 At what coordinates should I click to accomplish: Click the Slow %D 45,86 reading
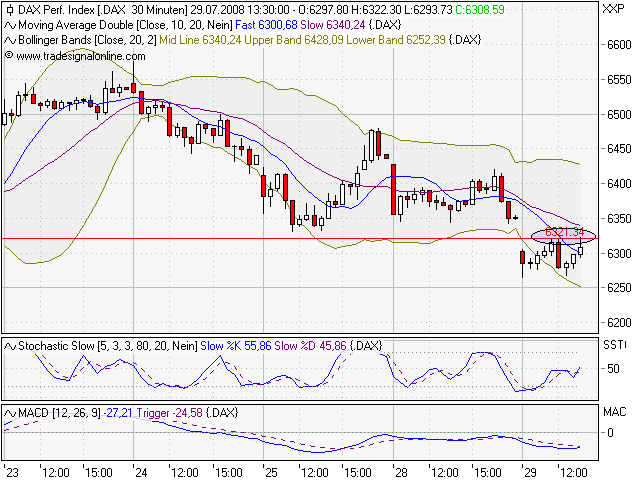(310, 346)
